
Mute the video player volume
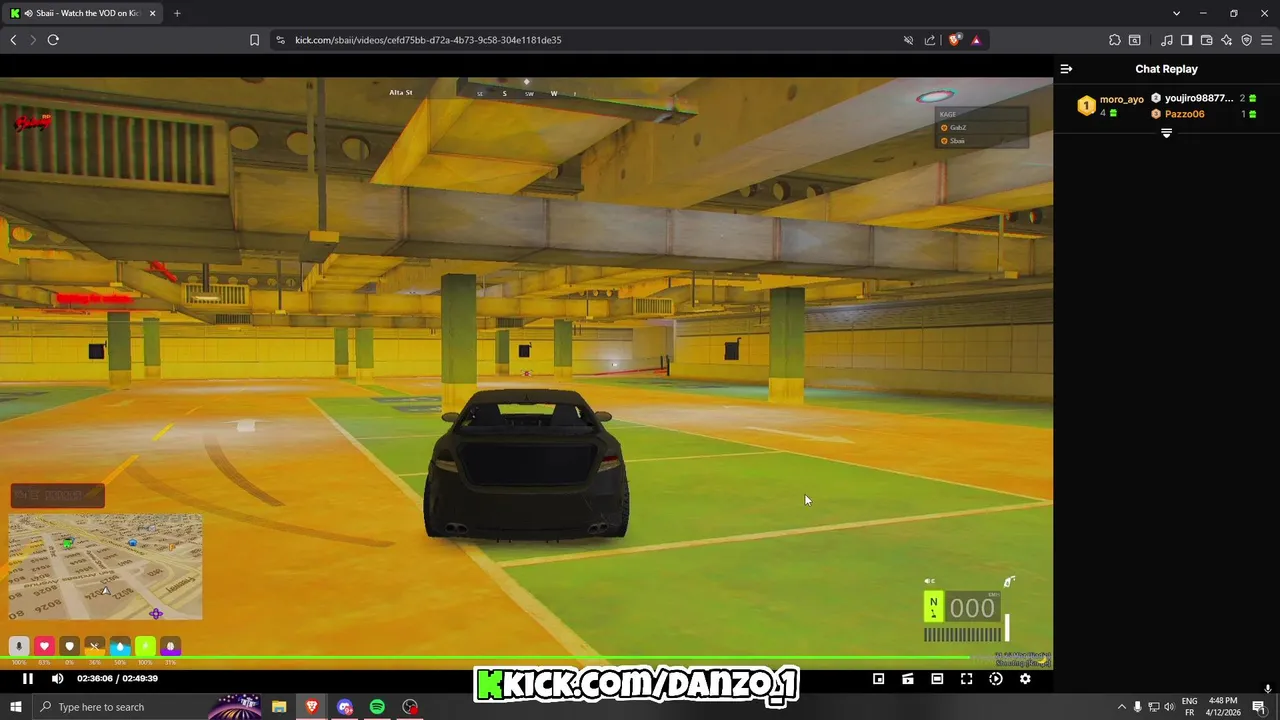coord(57,679)
